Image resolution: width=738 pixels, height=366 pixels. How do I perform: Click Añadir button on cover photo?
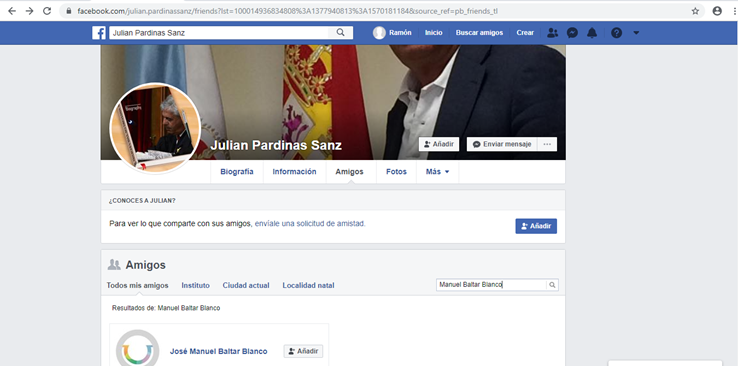439,144
